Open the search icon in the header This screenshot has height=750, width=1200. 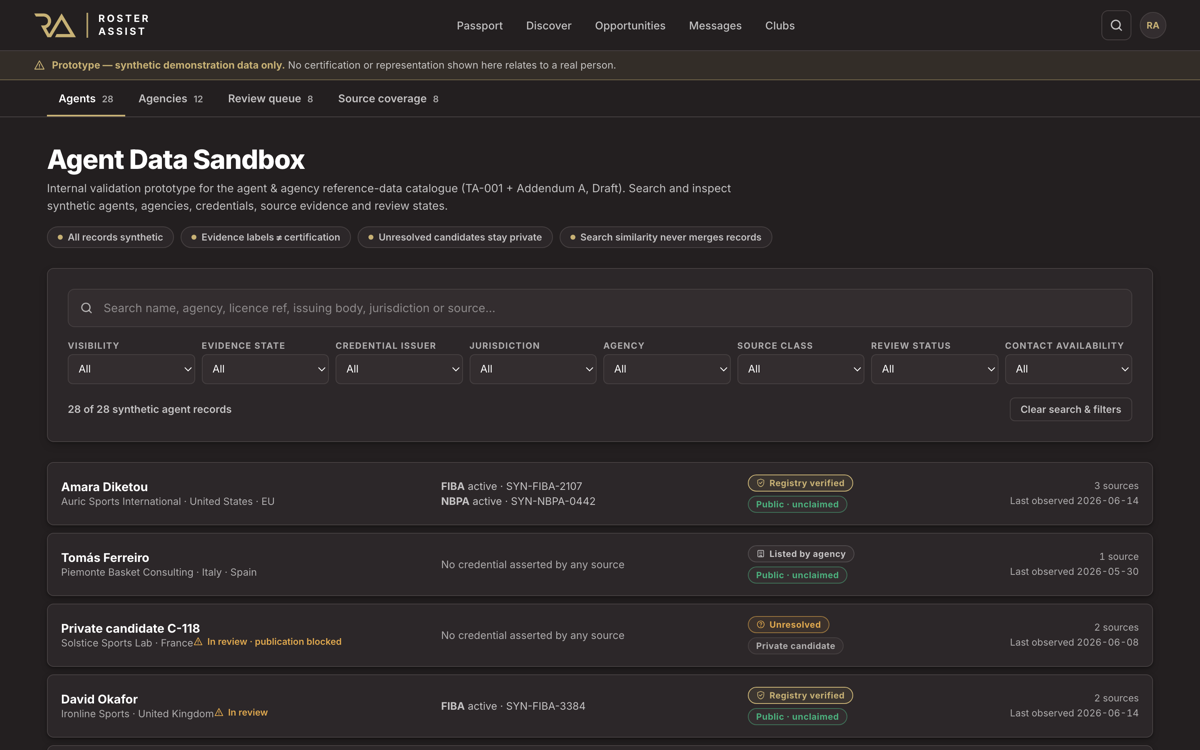pos(1116,25)
